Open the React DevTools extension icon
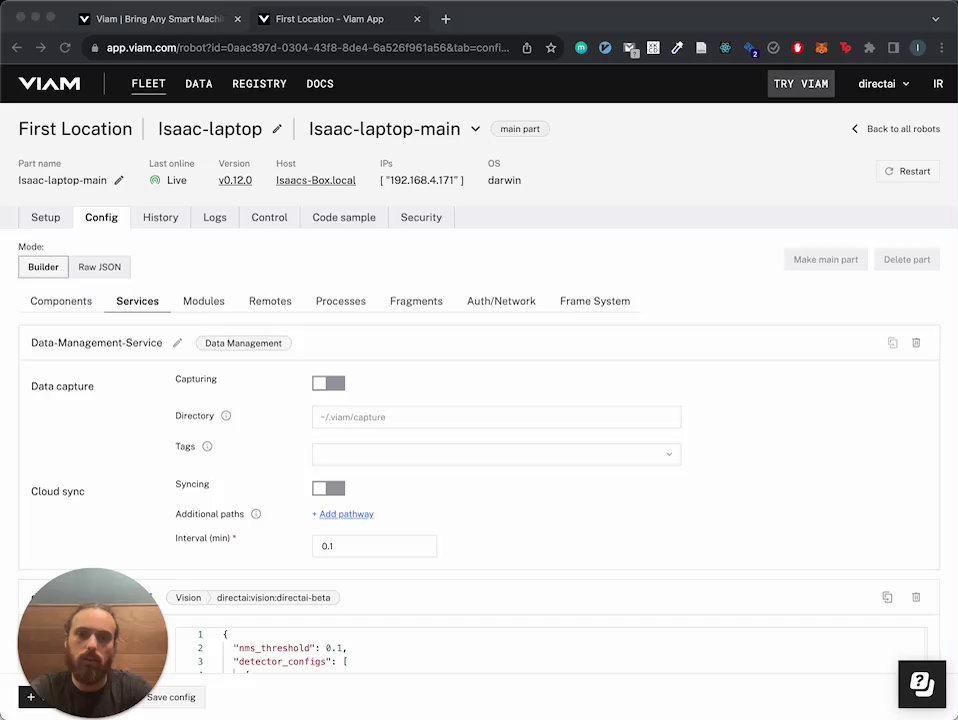Viewport: 958px width, 720px height. (x=725, y=48)
